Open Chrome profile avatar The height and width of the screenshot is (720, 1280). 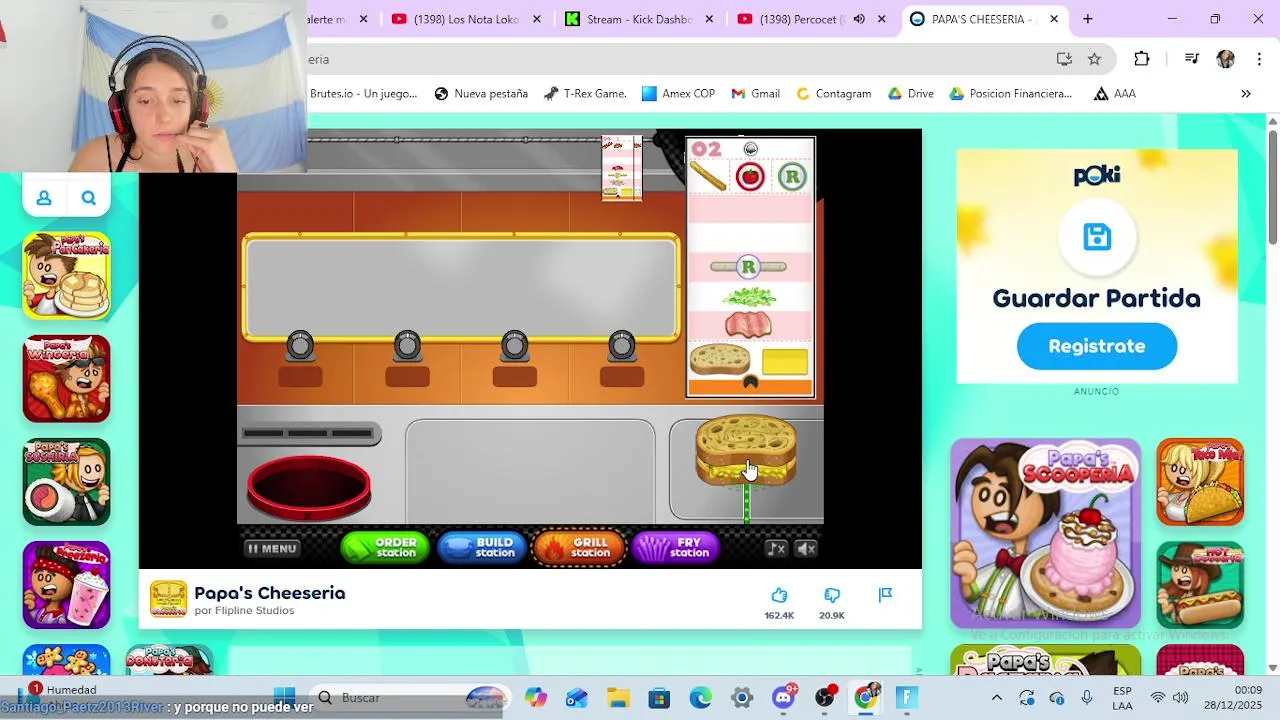[1226, 59]
